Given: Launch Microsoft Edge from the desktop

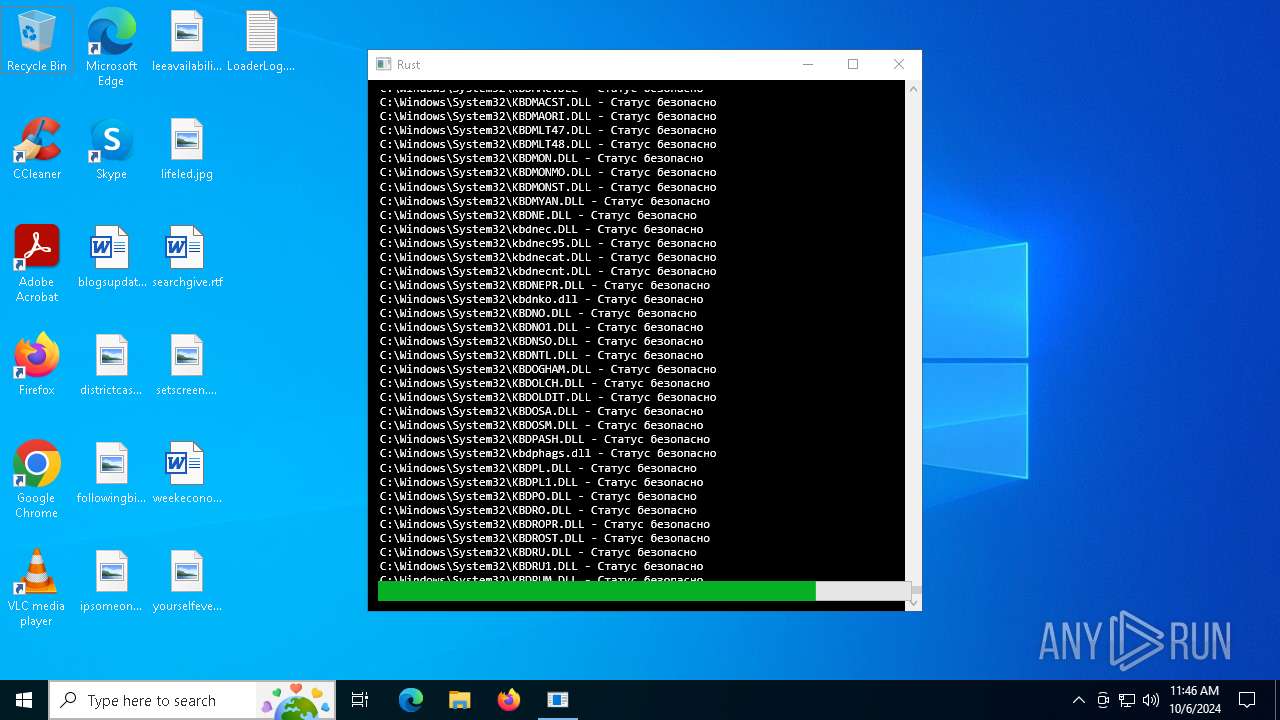Looking at the screenshot, I should pyautogui.click(x=111, y=47).
